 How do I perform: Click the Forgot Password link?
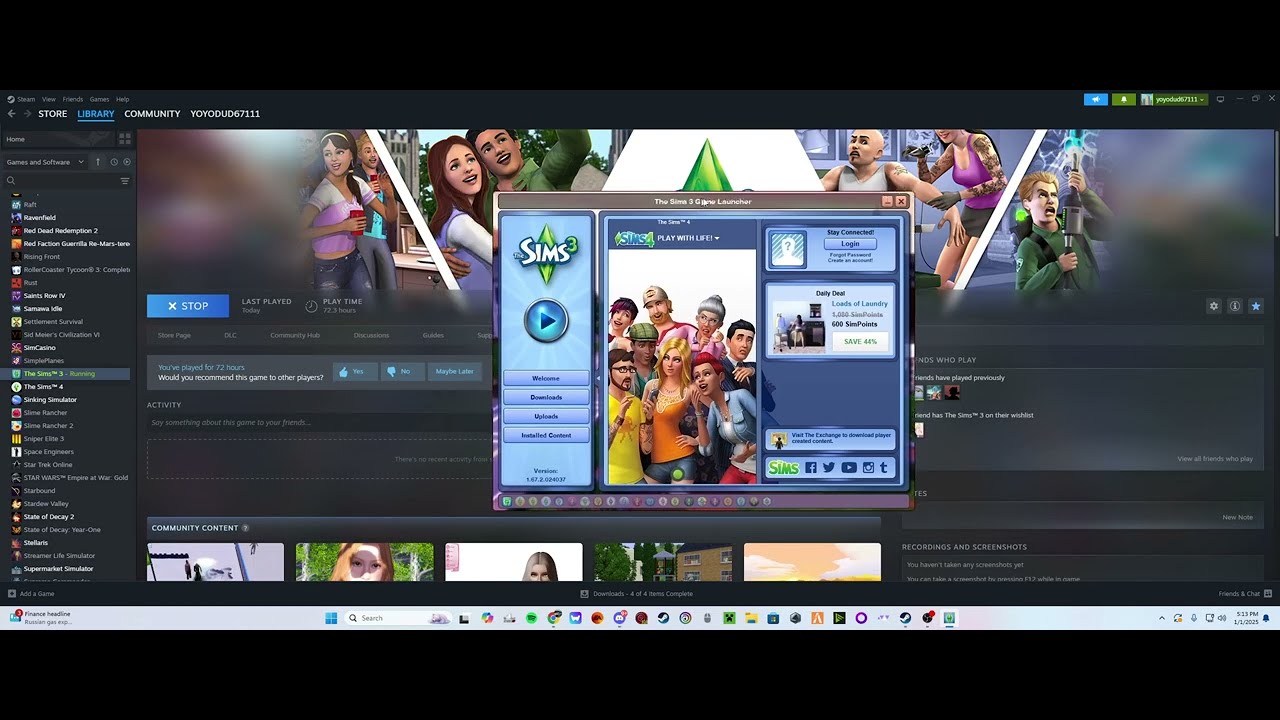(x=850, y=254)
